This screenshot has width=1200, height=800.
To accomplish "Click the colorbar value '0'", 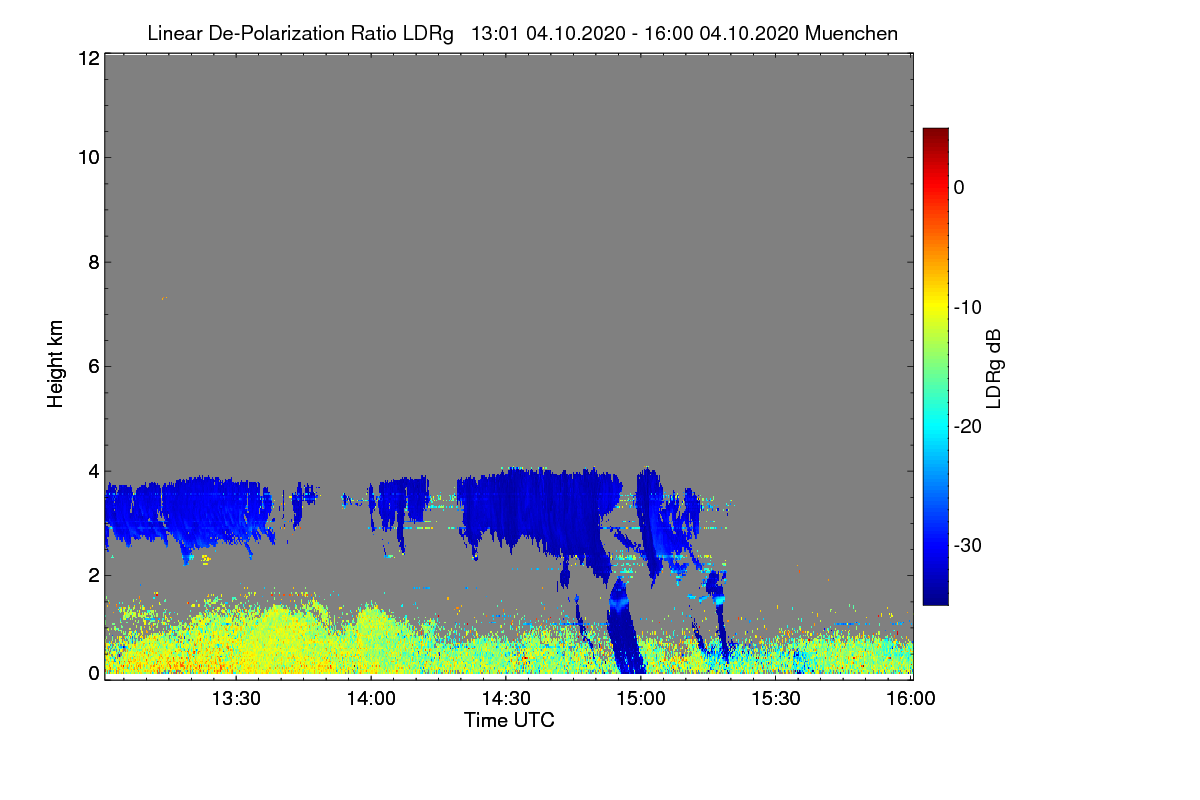I will click(x=960, y=187).
